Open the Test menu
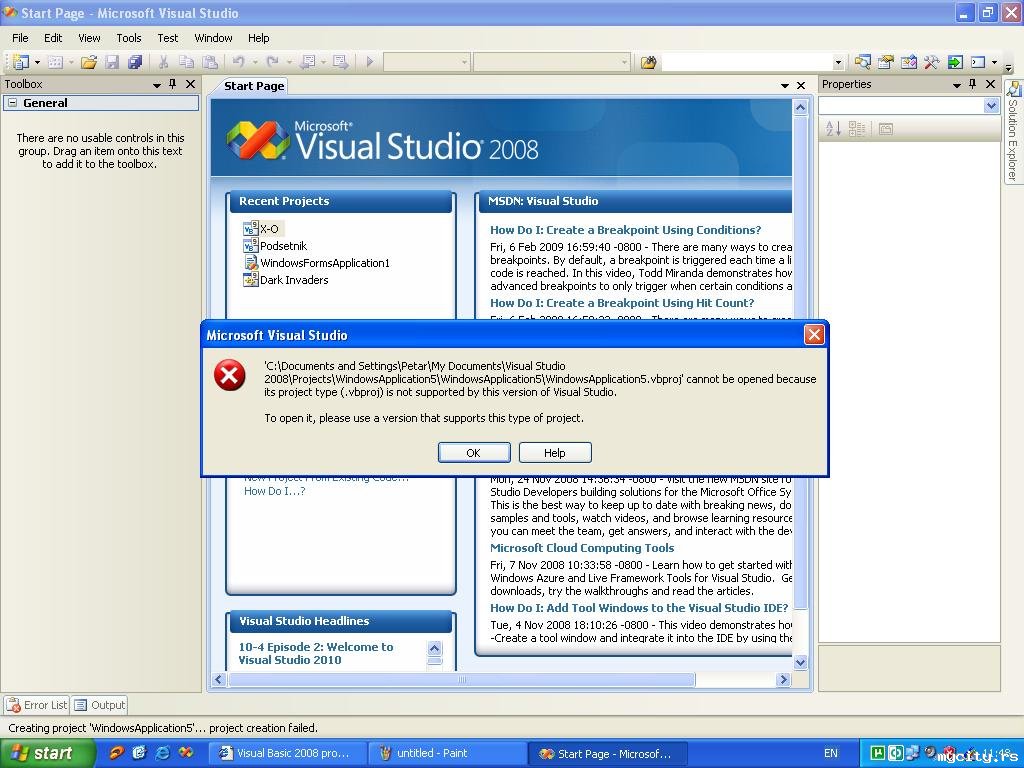Viewport: 1024px width, 768px height. (x=168, y=38)
